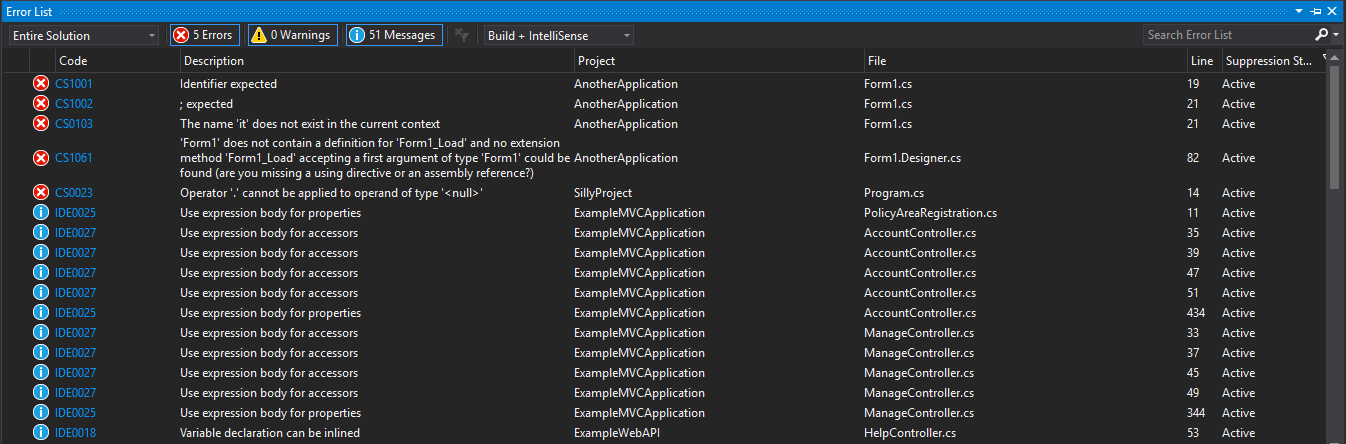Click the search magnifier icon in the Error List search box
This screenshot has height=444, width=1346.
pyautogui.click(x=1322, y=35)
